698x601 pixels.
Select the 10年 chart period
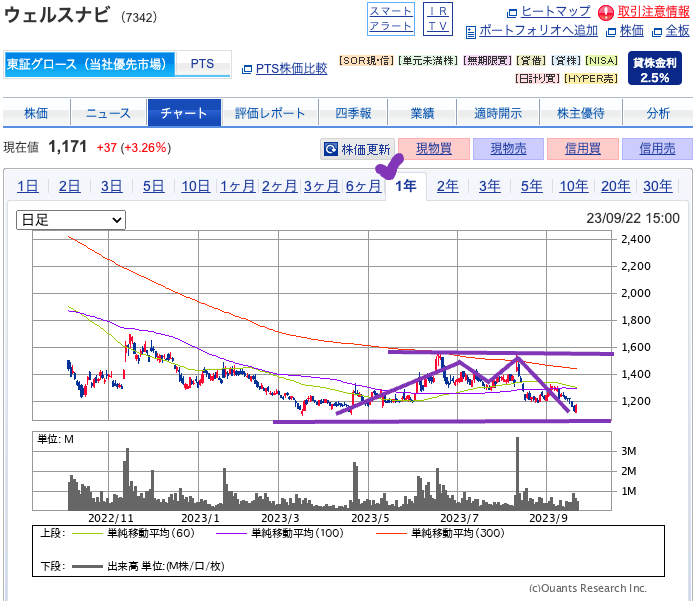click(574, 186)
